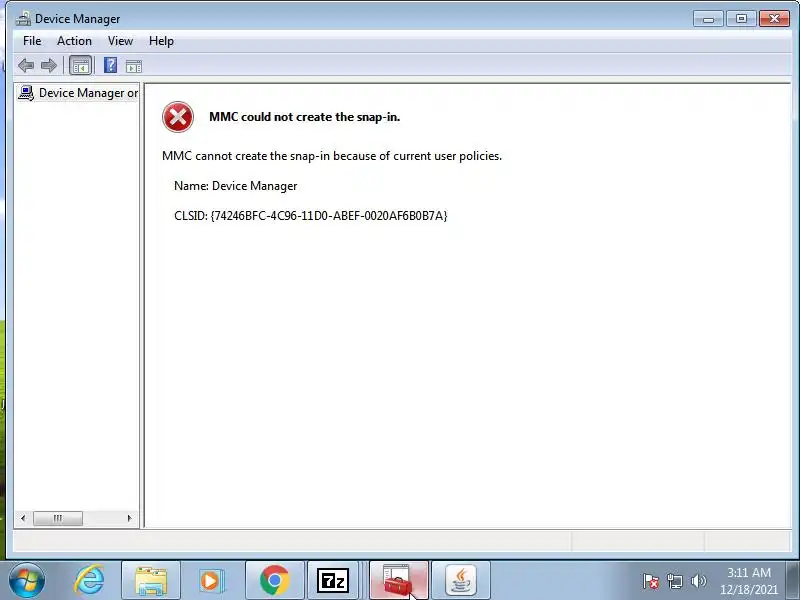Open the Help menu
This screenshot has height=600, width=800.
(x=161, y=41)
